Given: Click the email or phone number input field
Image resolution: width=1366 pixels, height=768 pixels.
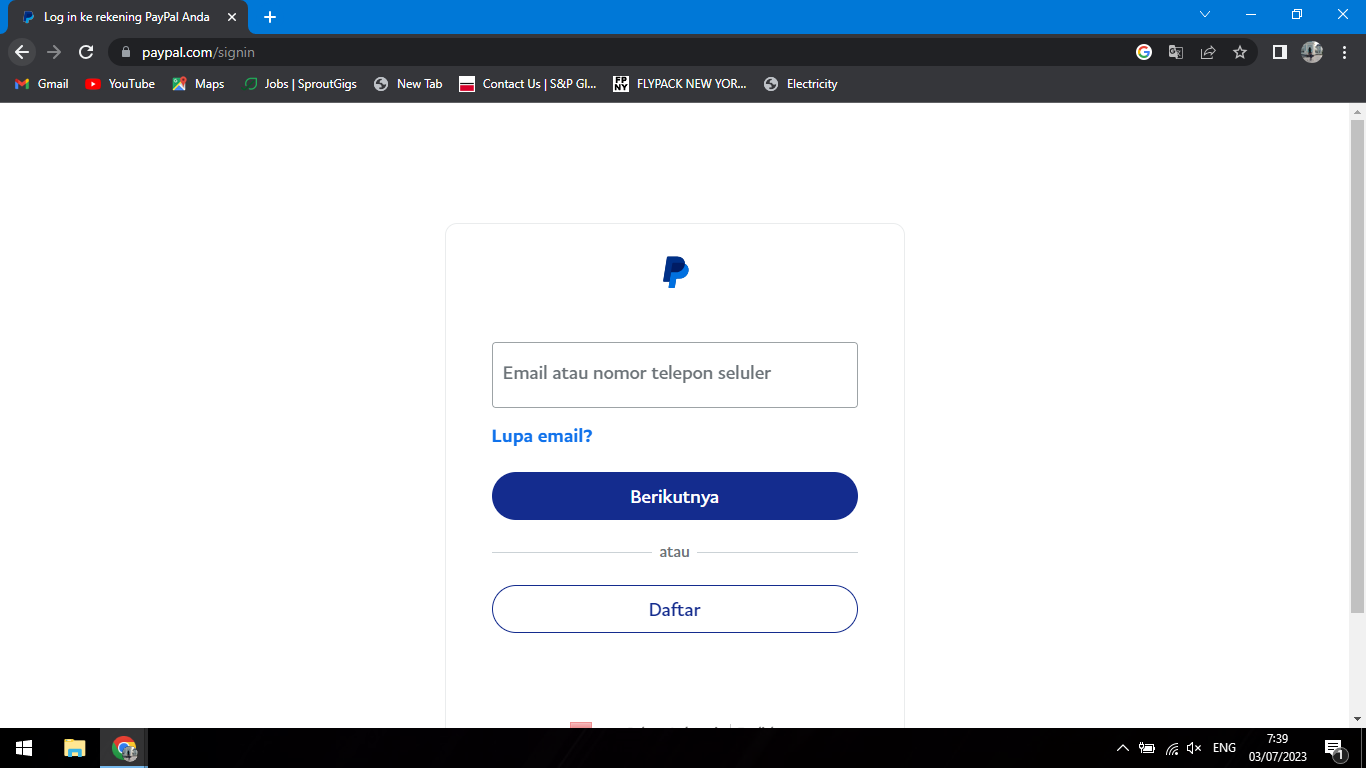Looking at the screenshot, I should [675, 375].
